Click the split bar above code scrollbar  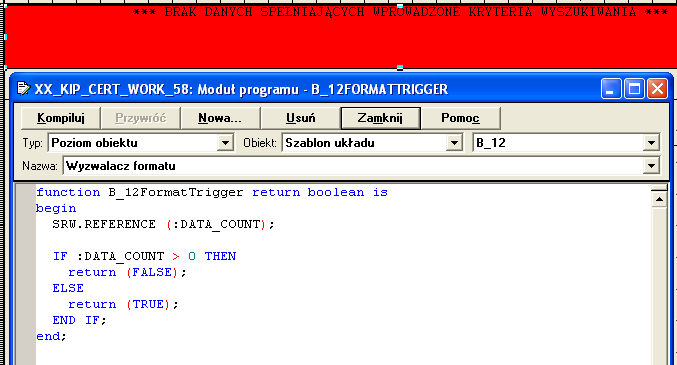click(659, 188)
